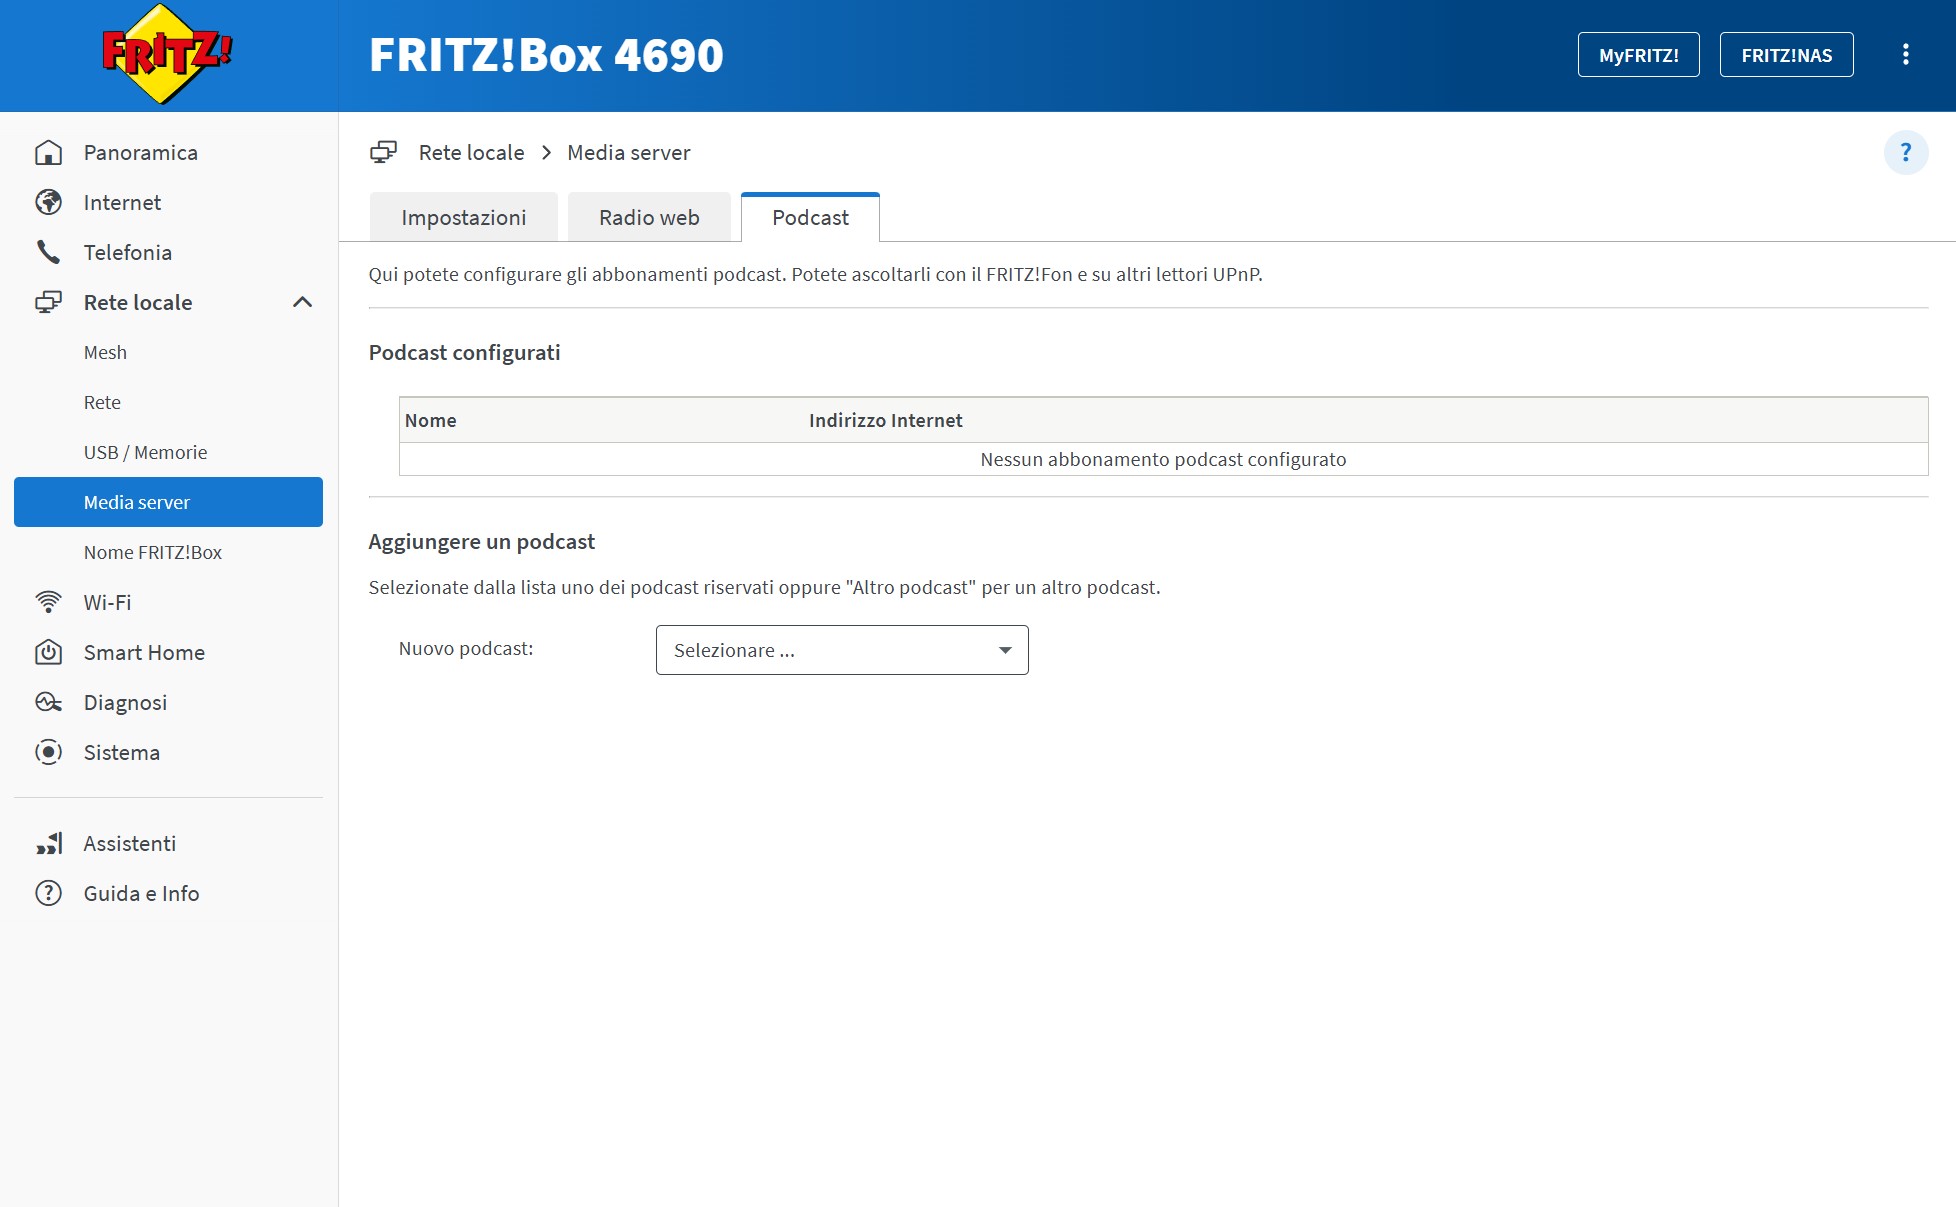
Task: Open Sistema menu label
Action: coord(121,752)
